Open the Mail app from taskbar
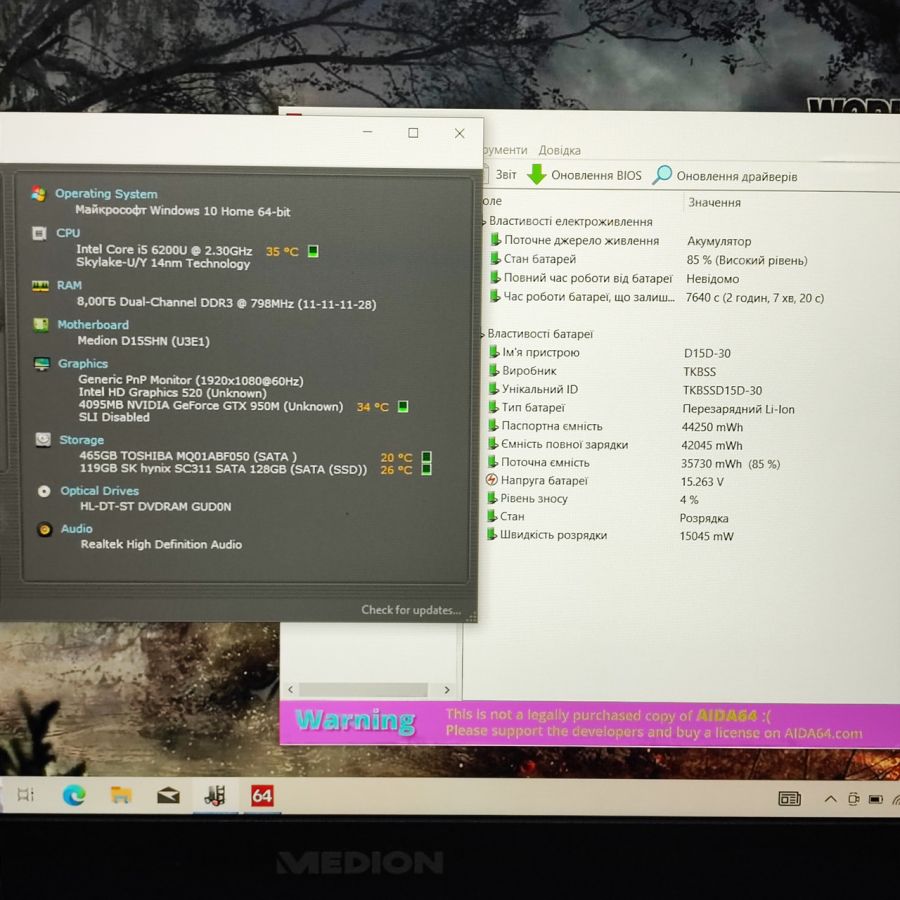Screen dimensions: 900x900 (168, 796)
